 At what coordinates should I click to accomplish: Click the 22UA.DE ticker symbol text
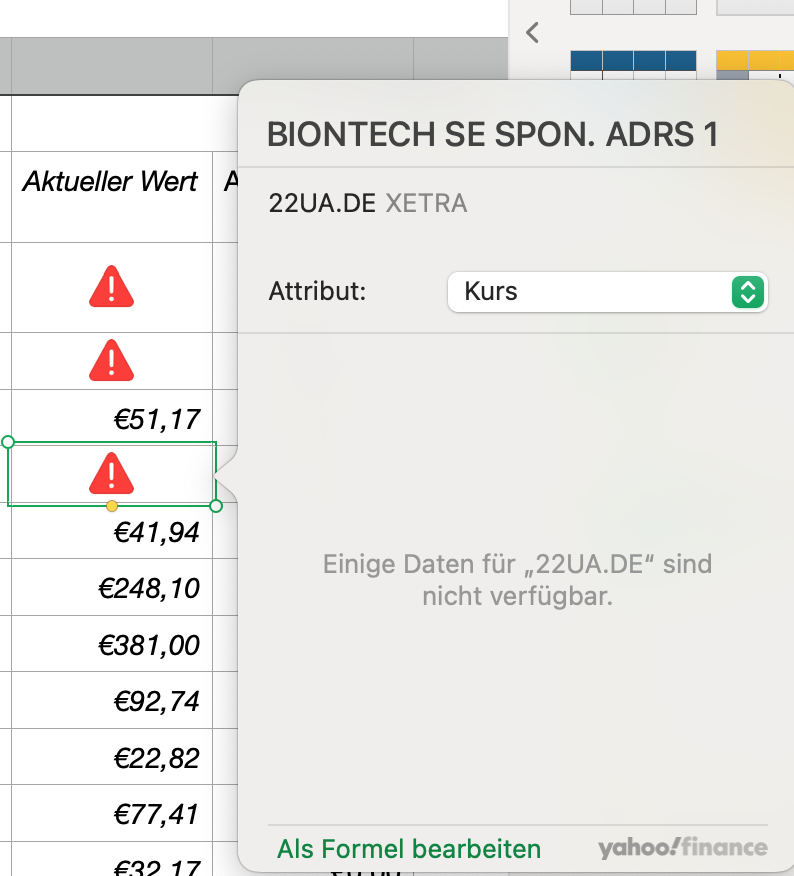322,204
